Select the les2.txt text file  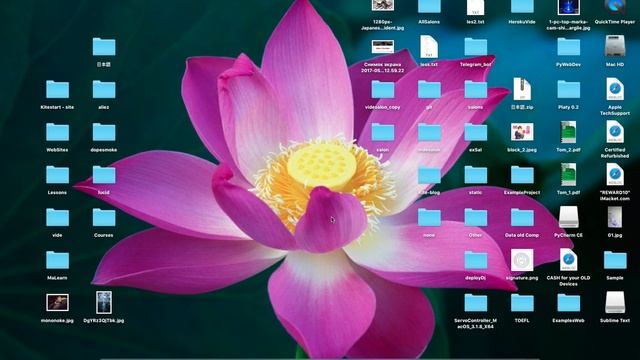click(x=476, y=7)
